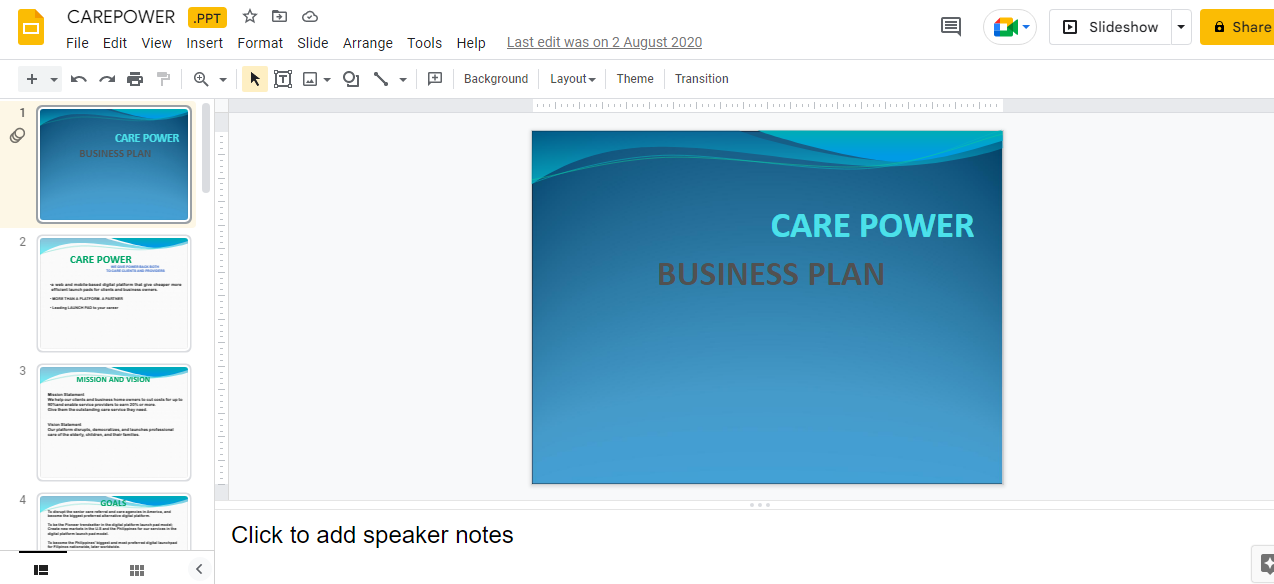Add a new slide with plus button
1274x584 pixels.
[x=32, y=79]
